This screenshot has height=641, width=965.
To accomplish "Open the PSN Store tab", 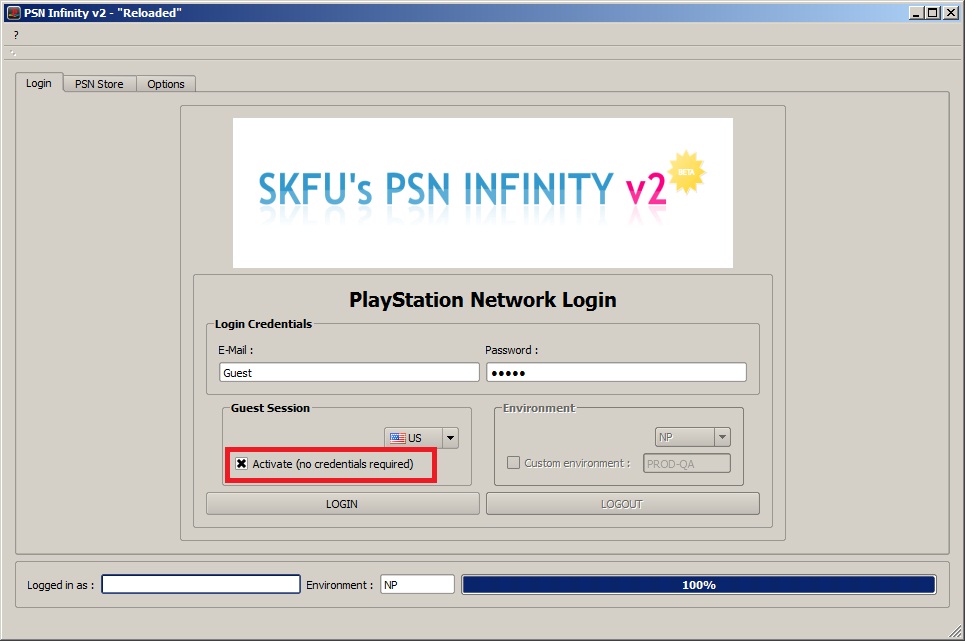I will click(x=99, y=84).
